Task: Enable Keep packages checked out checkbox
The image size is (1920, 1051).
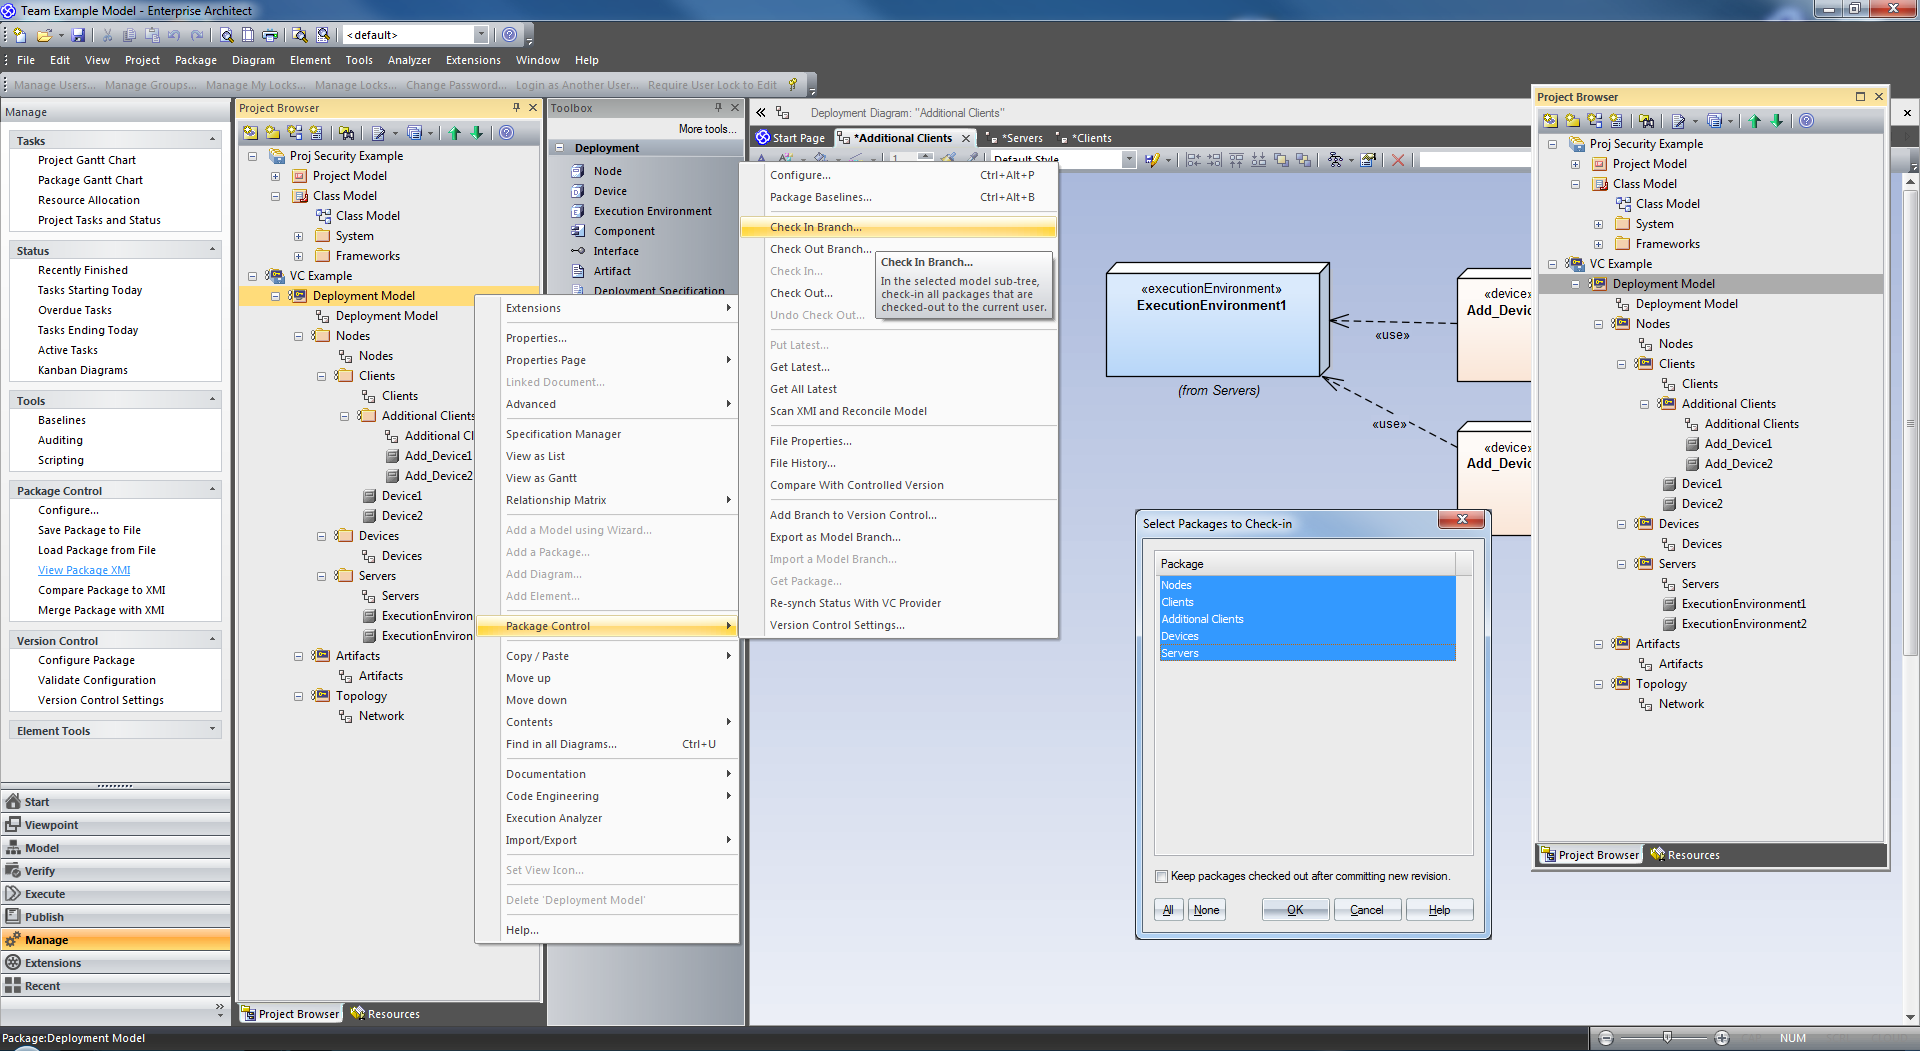Action: click(1162, 877)
